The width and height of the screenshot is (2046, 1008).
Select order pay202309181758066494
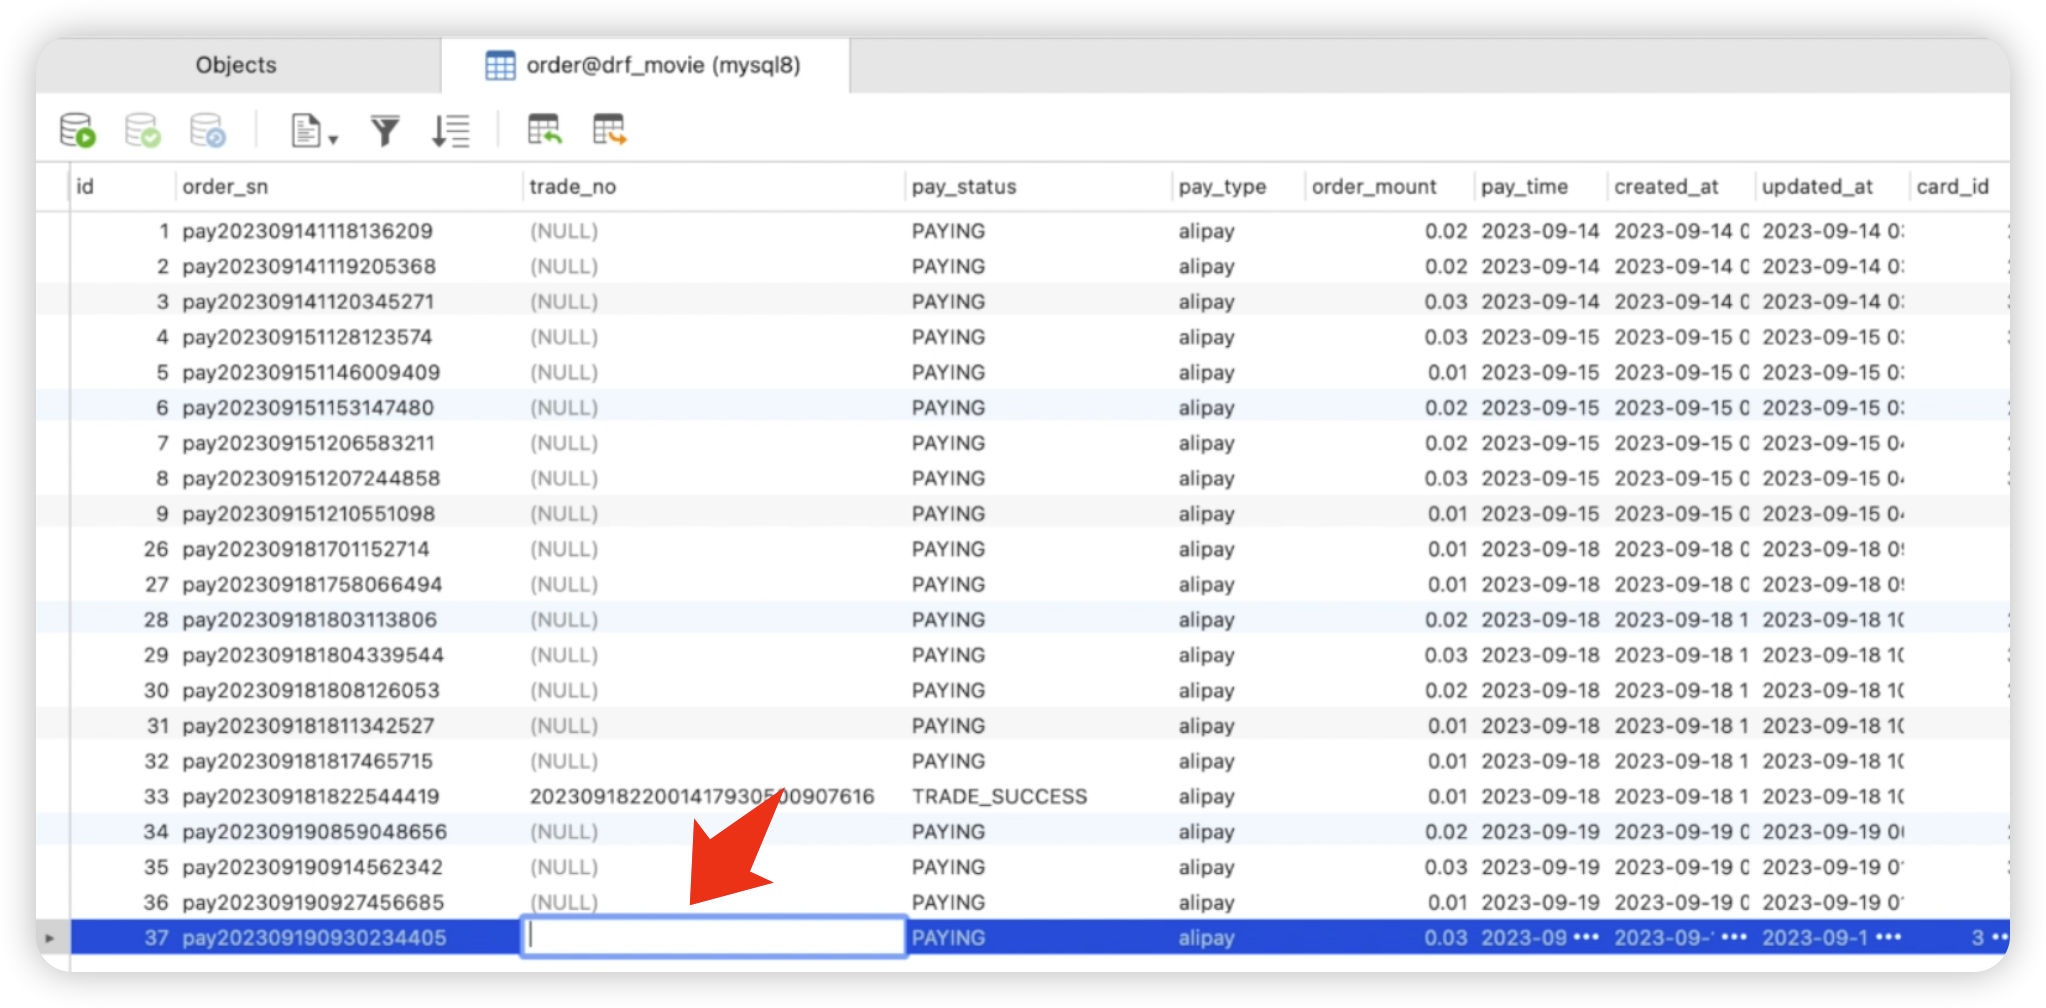312,584
